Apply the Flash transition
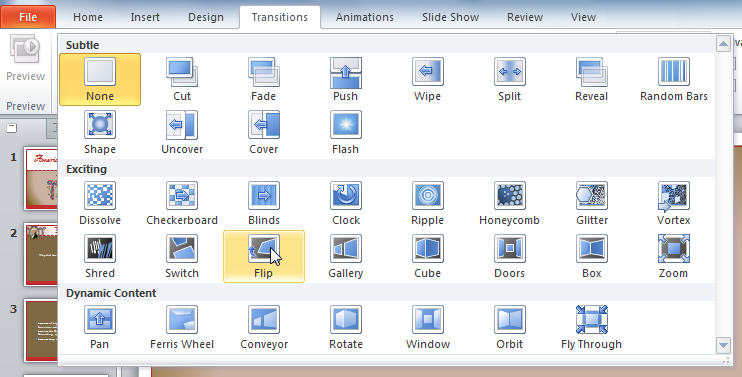The height and width of the screenshot is (377, 742). [x=345, y=132]
